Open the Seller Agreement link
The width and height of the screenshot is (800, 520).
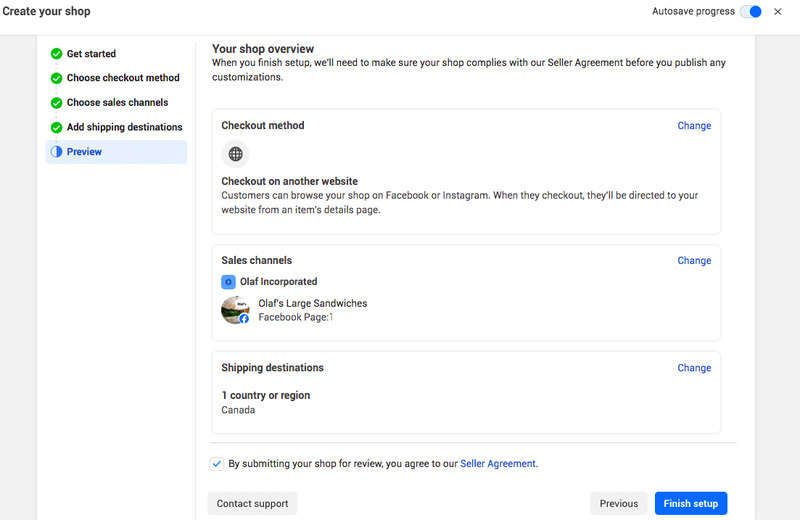pyautogui.click(x=498, y=464)
